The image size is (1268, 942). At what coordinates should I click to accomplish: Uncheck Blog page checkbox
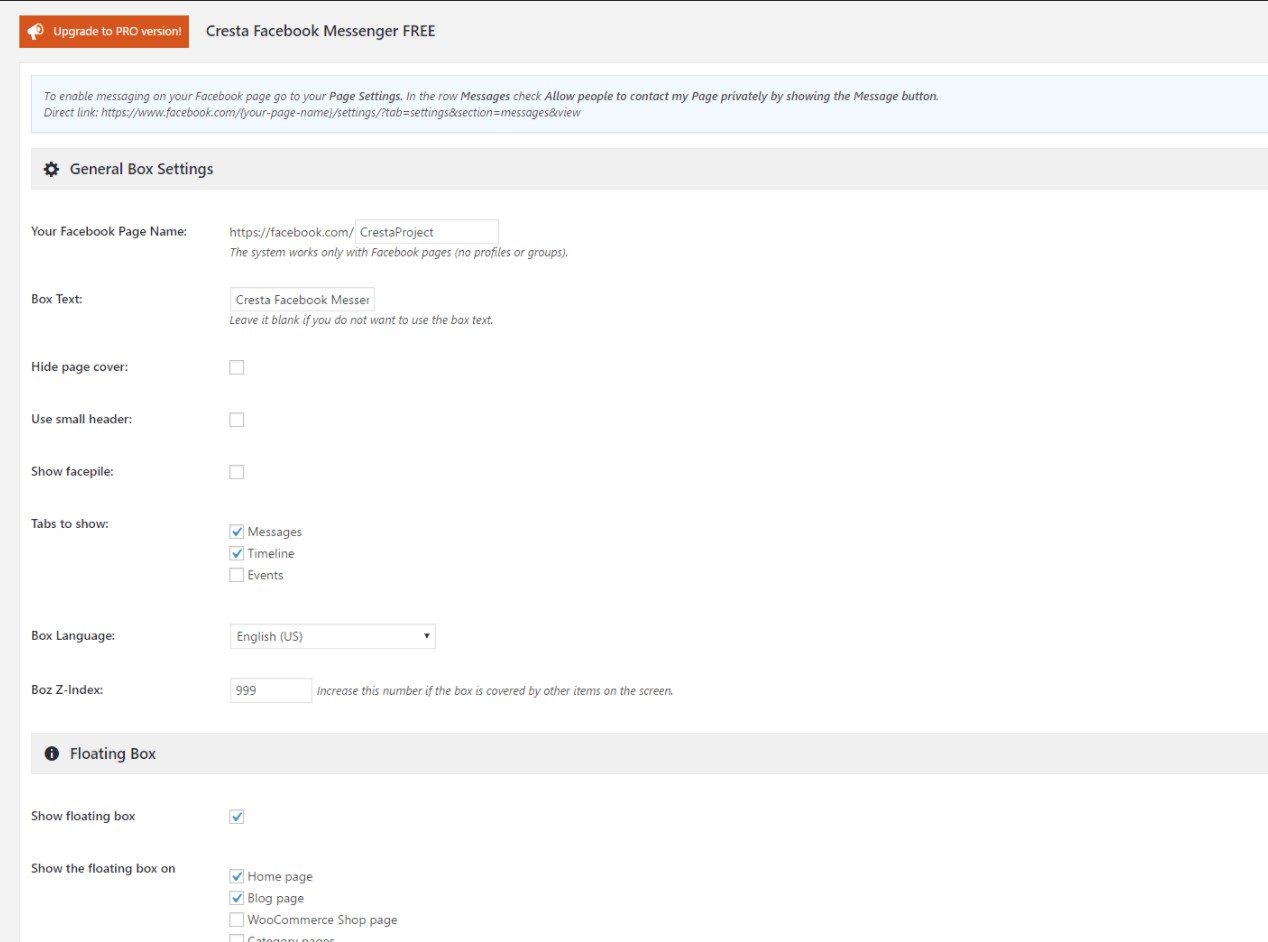(x=237, y=898)
